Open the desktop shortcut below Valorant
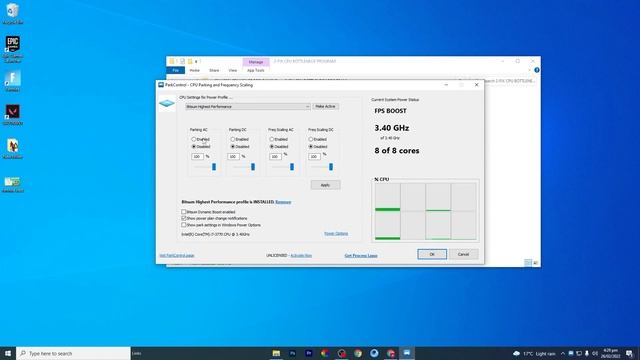Viewport: 640px width, 360px height. click(12, 149)
